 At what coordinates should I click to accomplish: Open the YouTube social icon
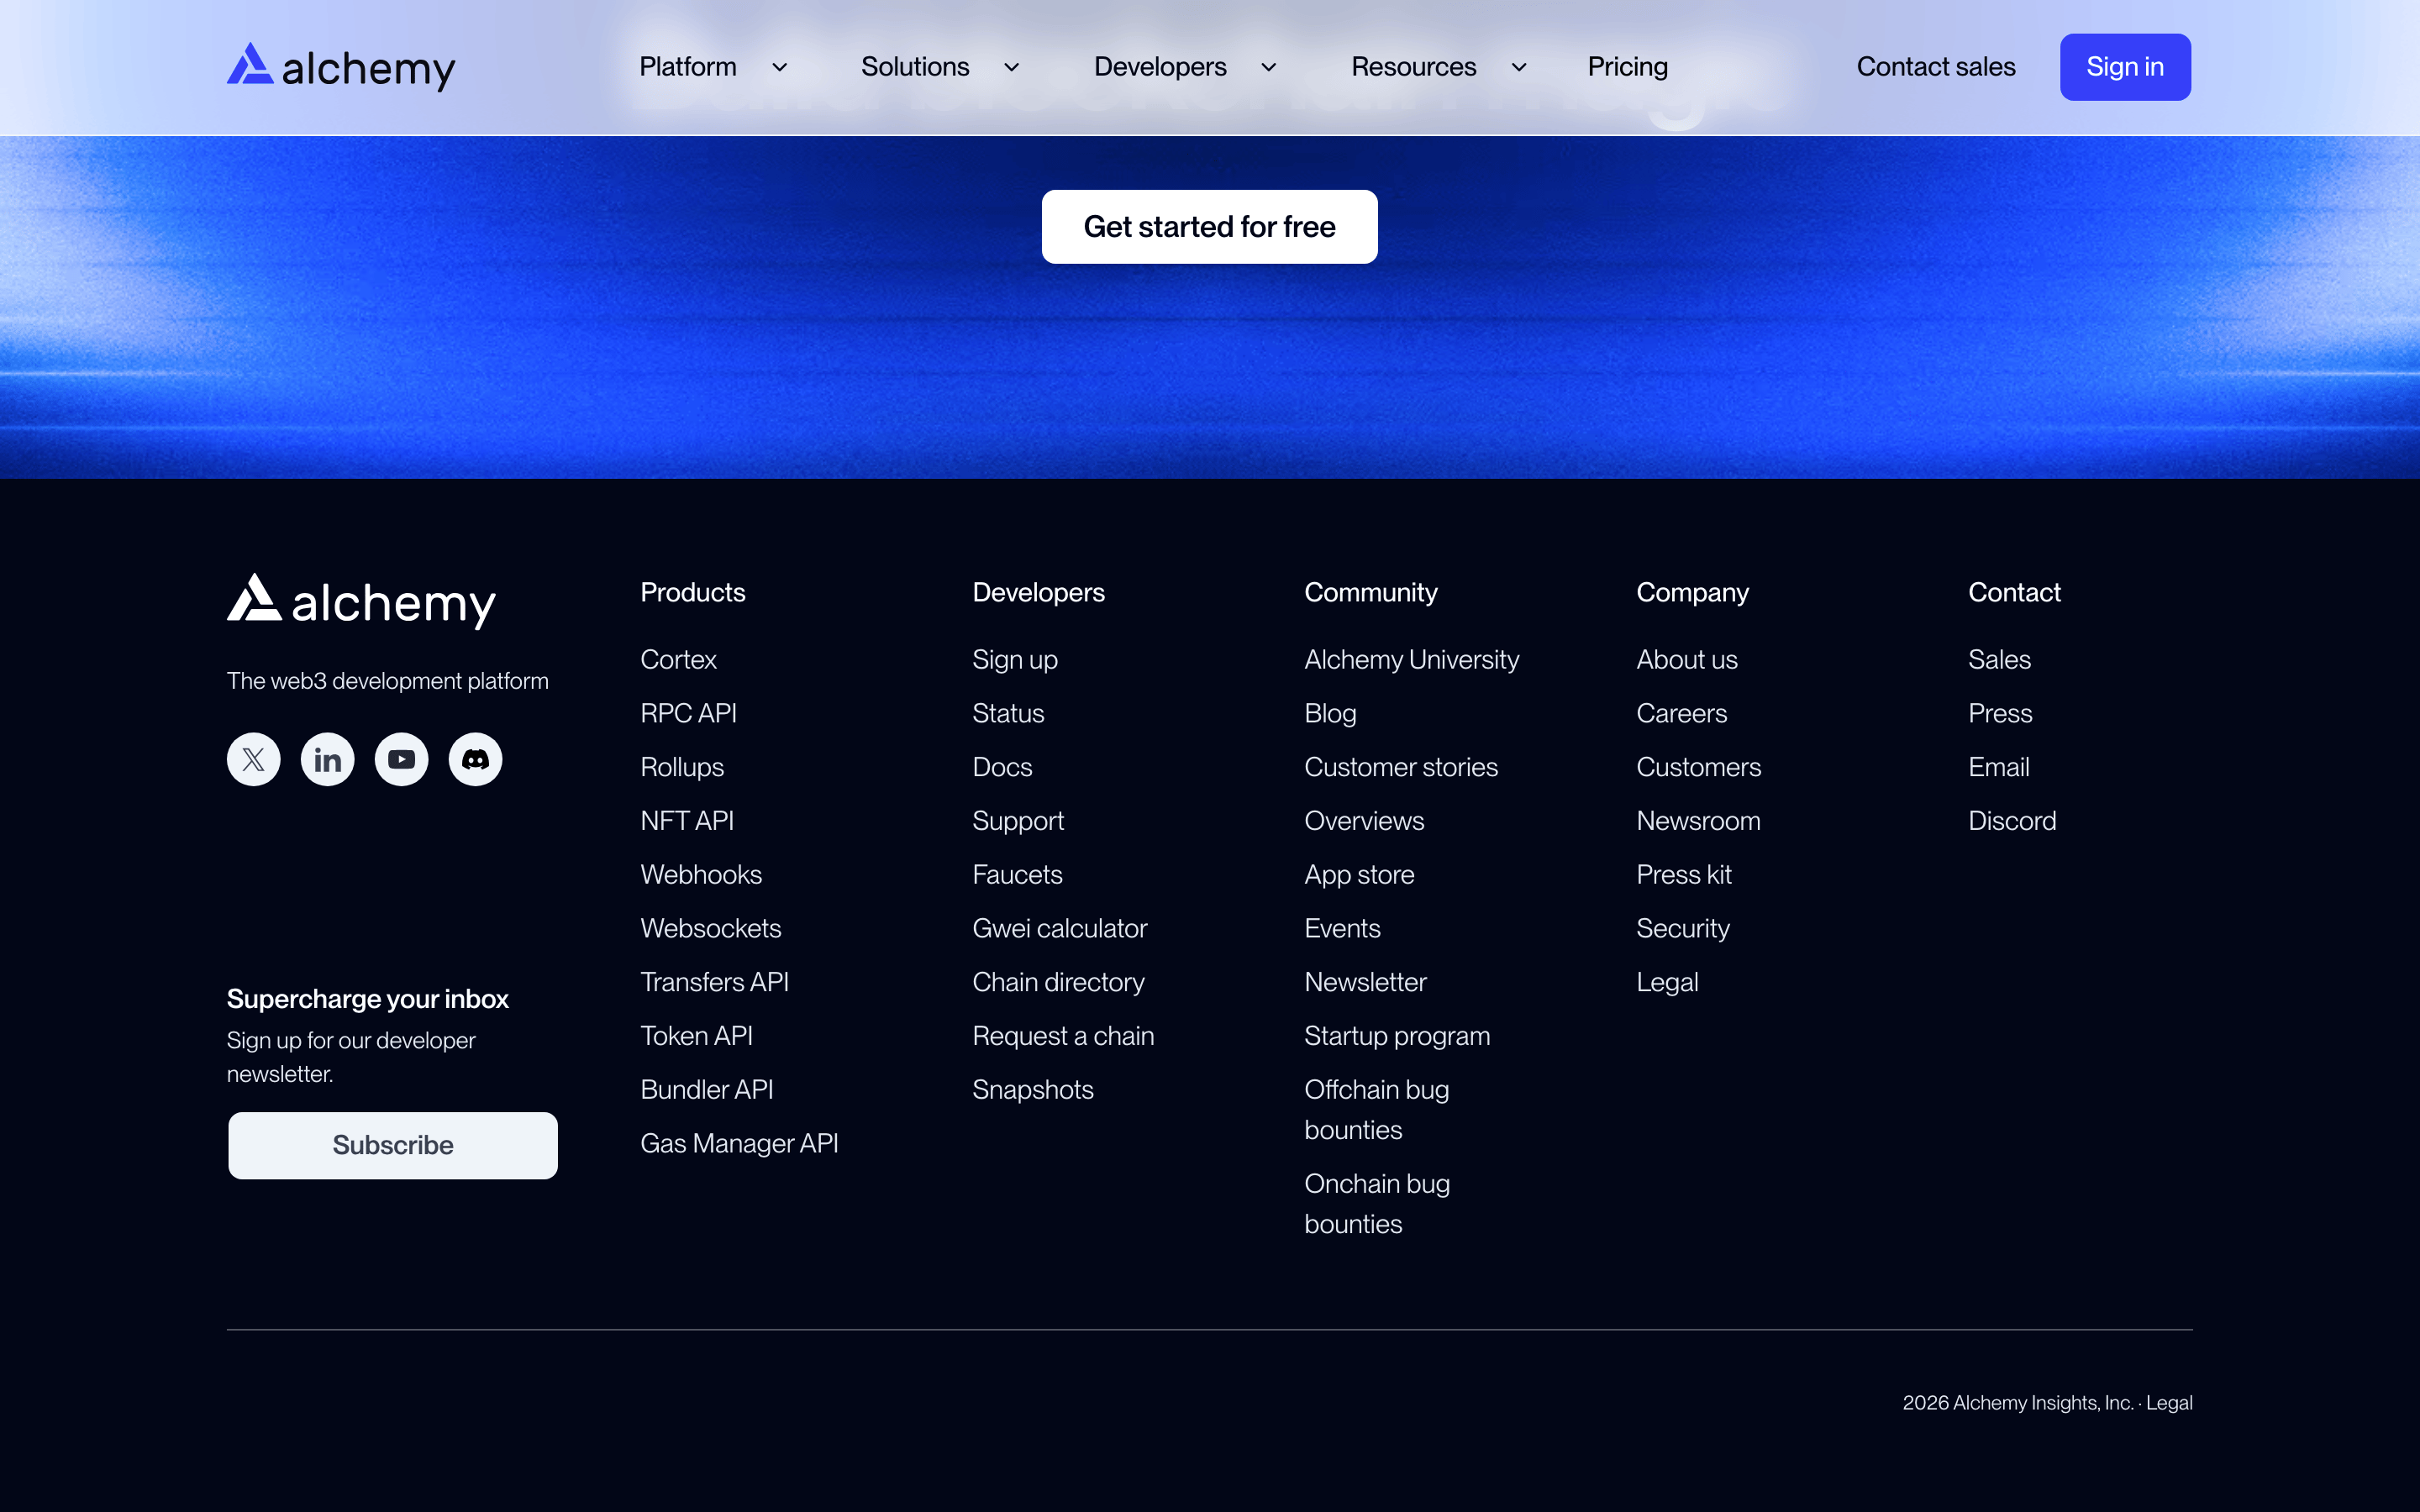pos(401,759)
